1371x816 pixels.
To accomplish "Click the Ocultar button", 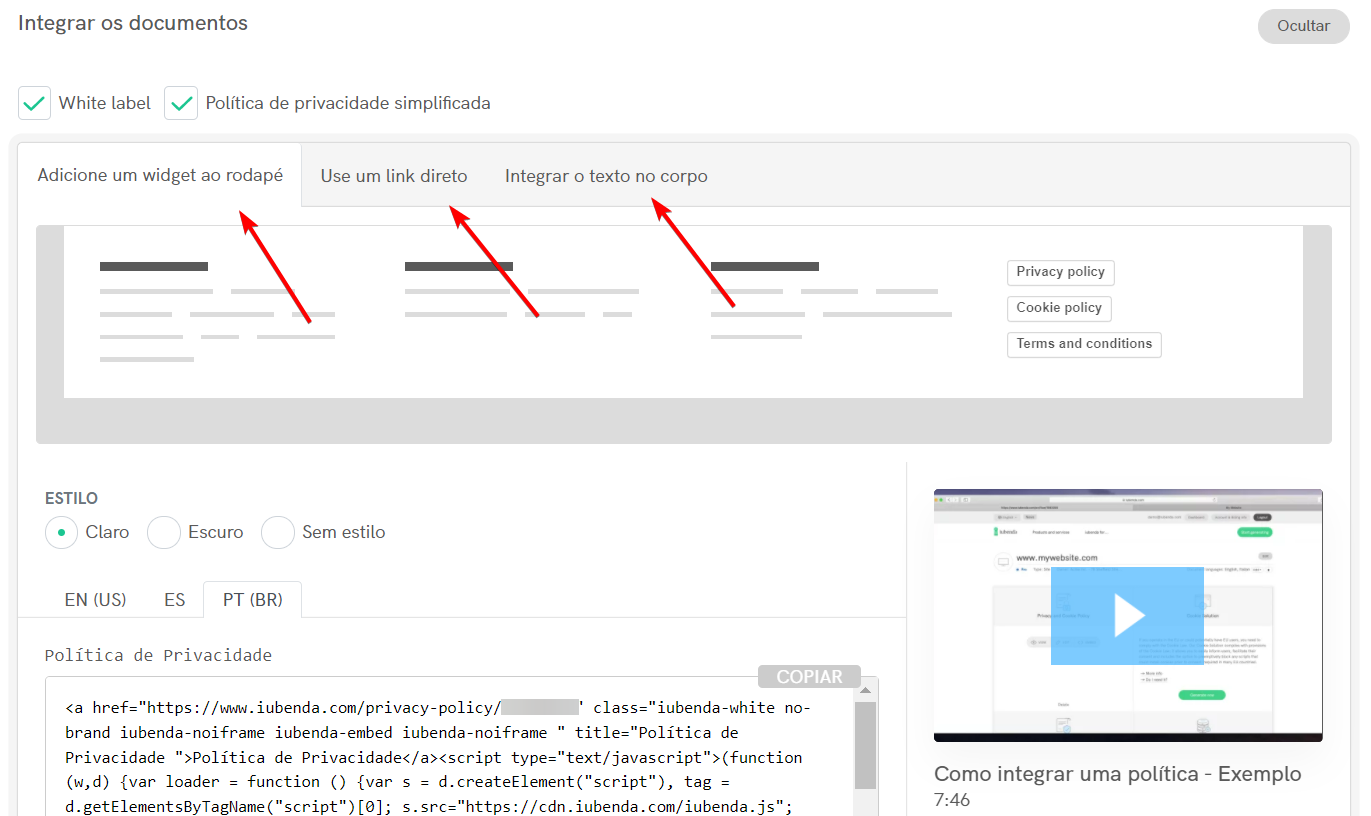I will pyautogui.click(x=1303, y=26).
